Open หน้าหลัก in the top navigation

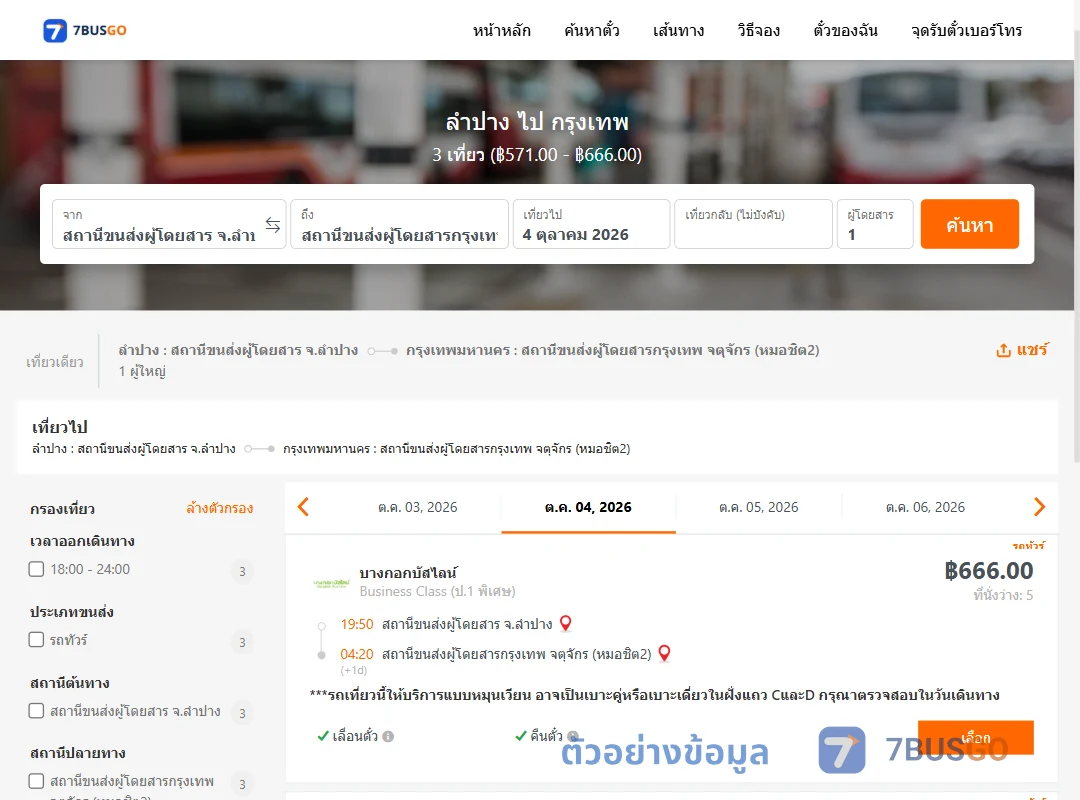(x=501, y=30)
